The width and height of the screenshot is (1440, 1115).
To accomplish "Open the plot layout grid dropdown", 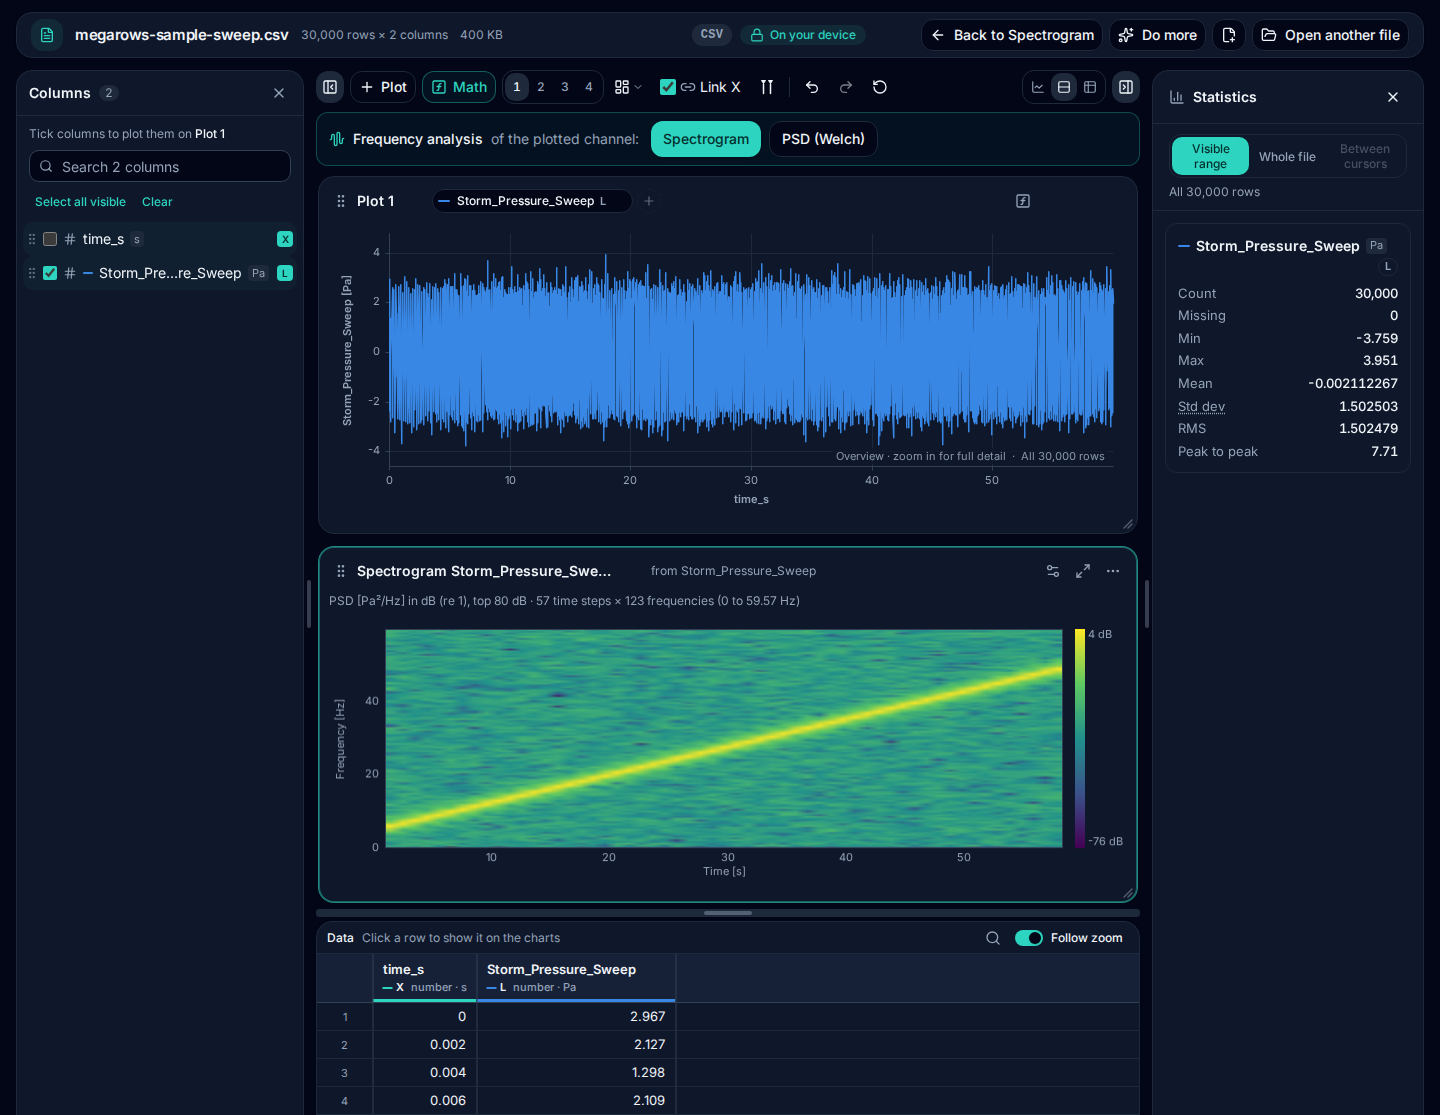I will tap(628, 87).
